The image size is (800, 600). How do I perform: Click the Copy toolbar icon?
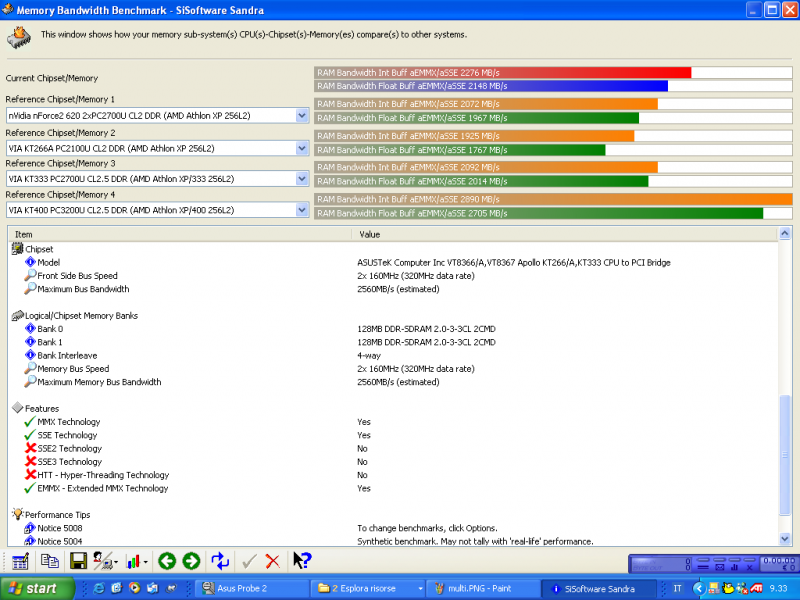(x=49, y=561)
